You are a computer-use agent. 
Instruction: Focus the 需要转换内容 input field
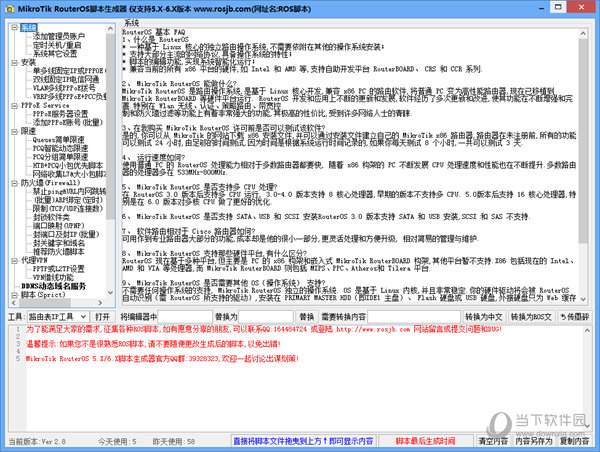[414, 317]
